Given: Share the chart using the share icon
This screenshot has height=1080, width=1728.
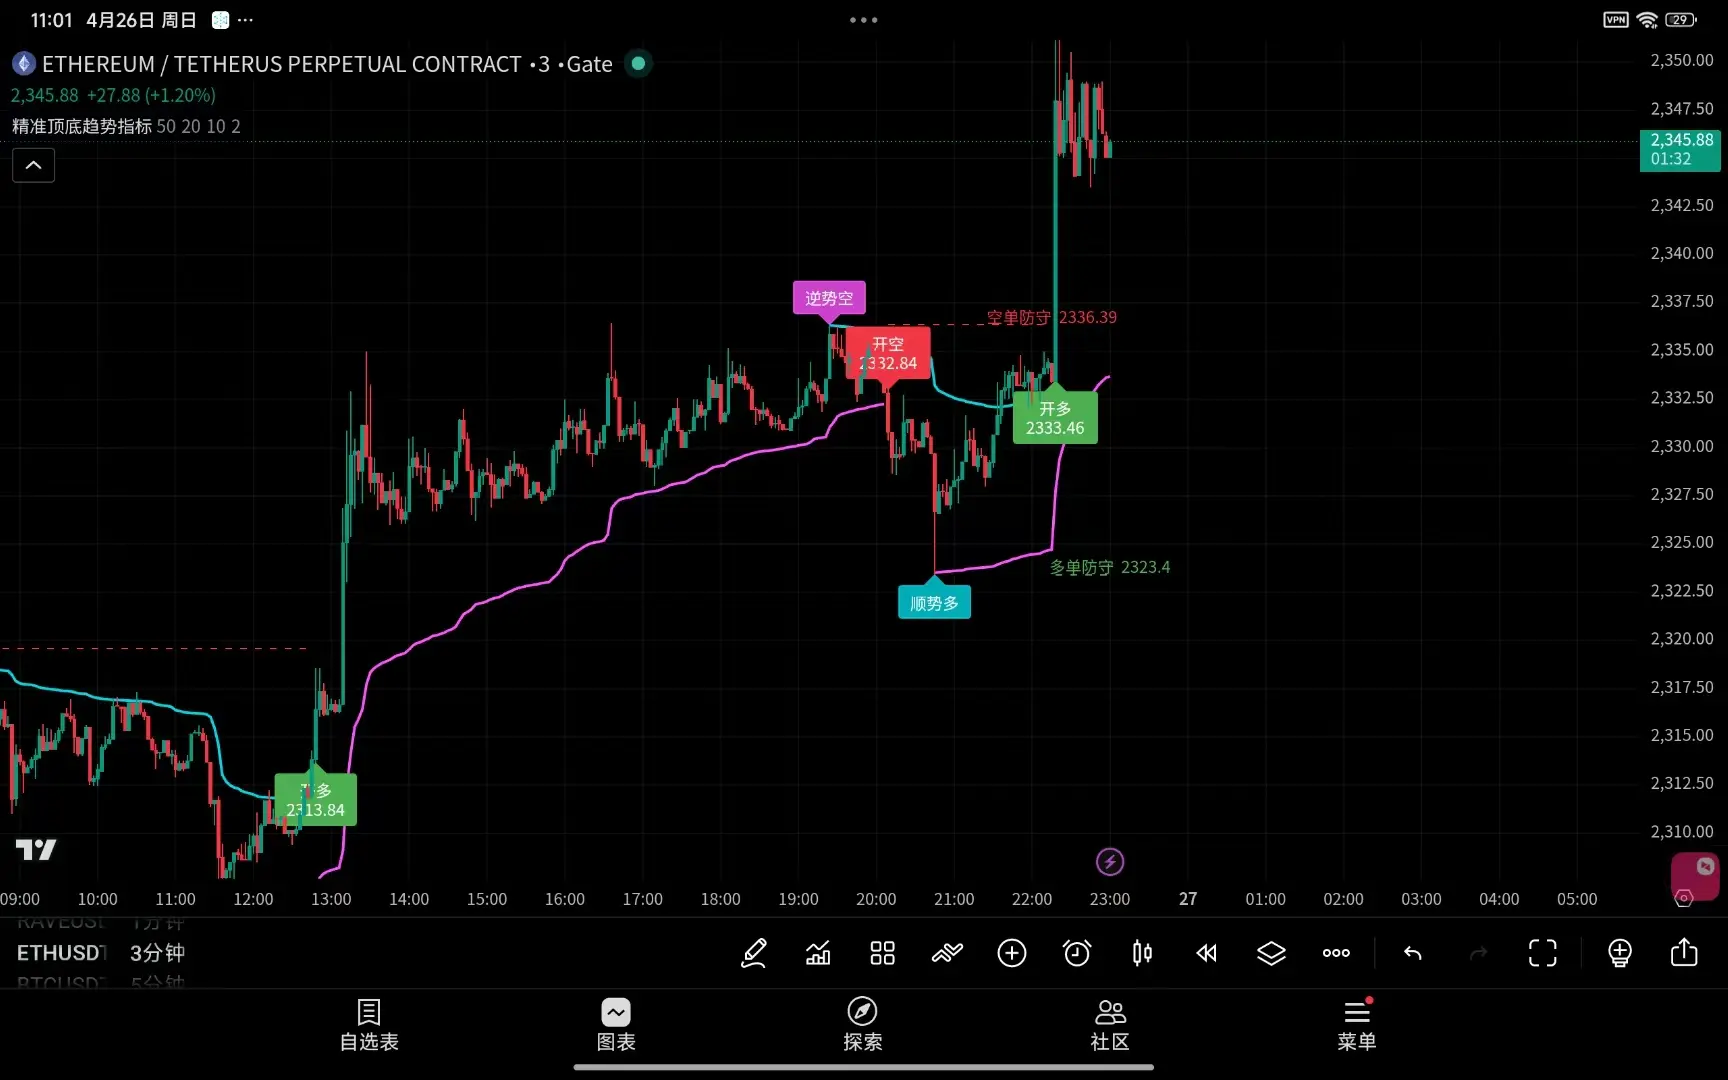Looking at the screenshot, I should click(1684, 952).
